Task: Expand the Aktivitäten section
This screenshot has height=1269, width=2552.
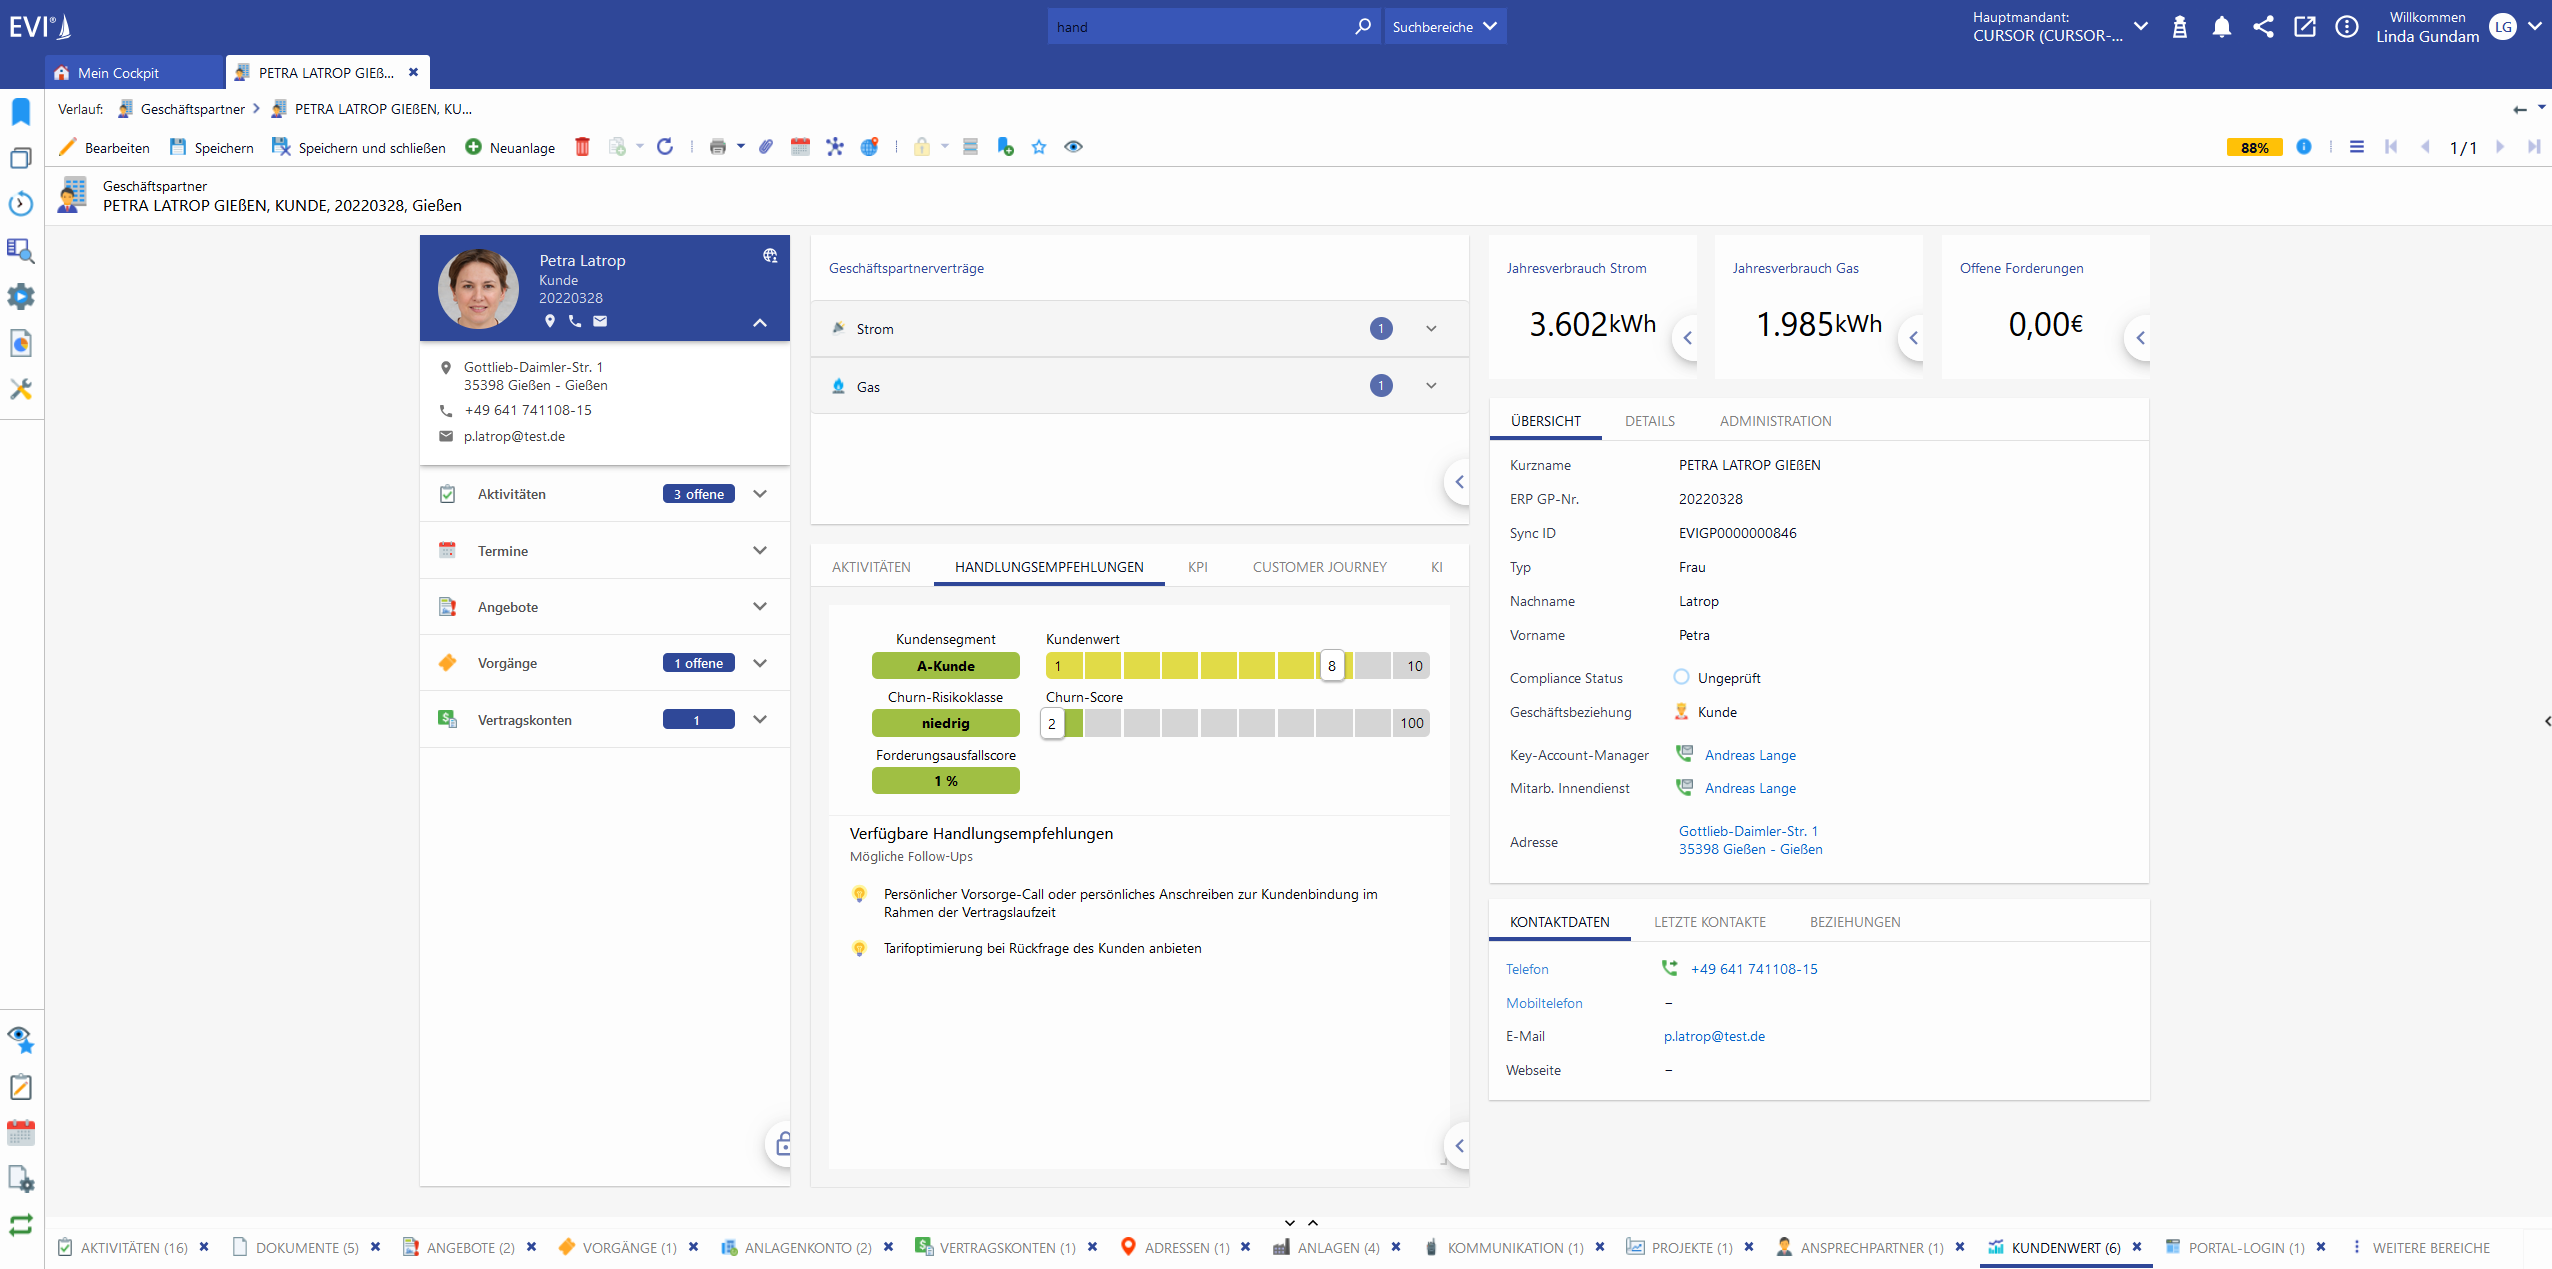Action: pos(760,494)
